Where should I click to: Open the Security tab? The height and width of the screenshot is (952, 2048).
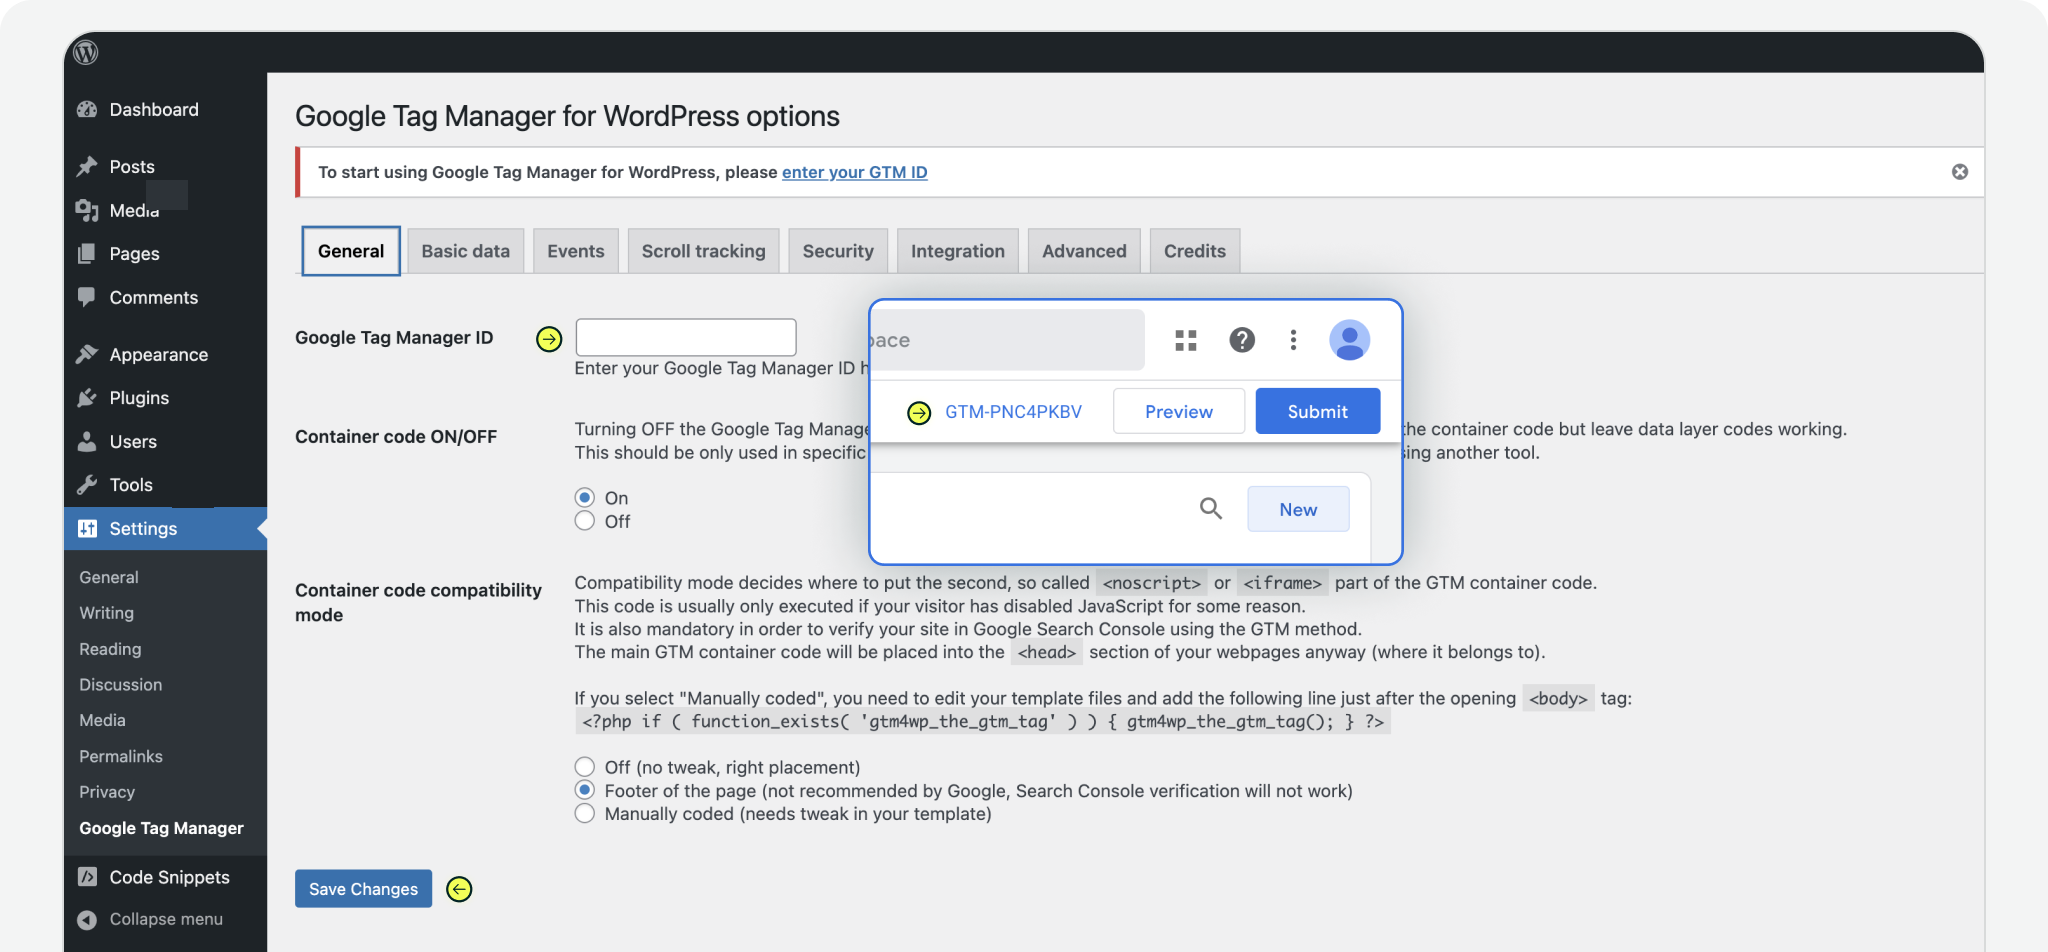pos(838,251)
